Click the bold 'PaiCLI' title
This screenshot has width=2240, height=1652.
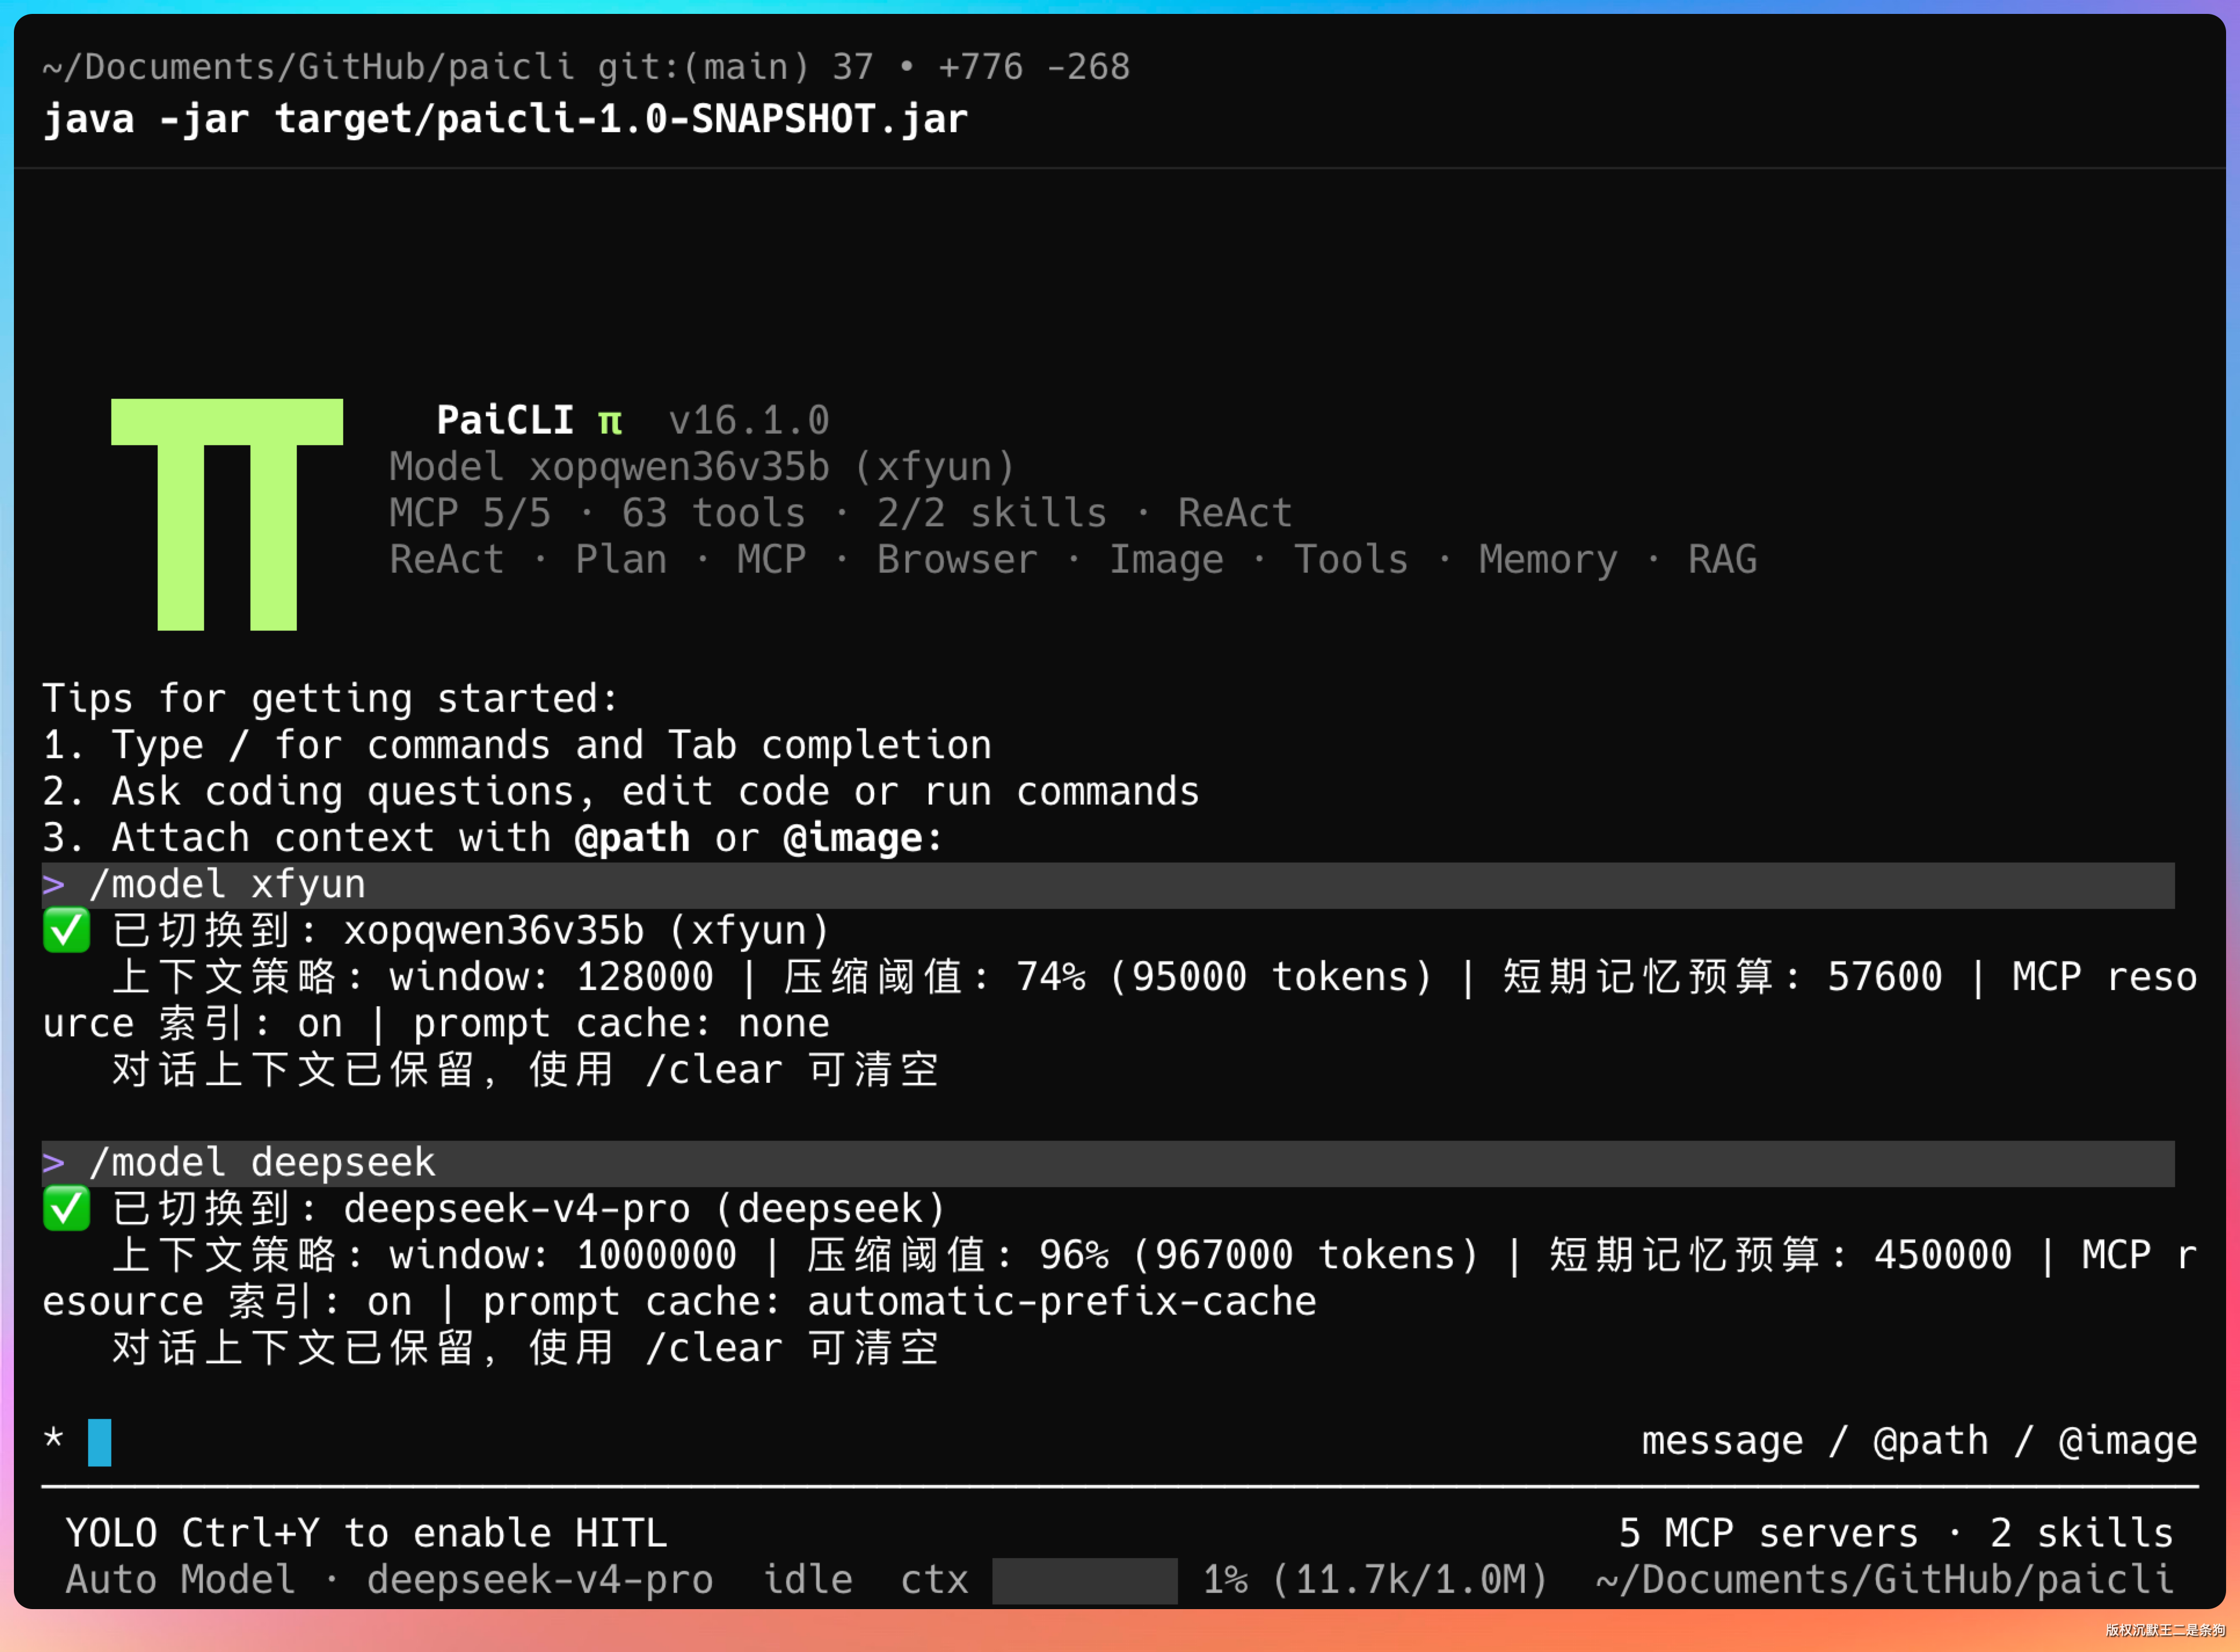coord(505,421)
